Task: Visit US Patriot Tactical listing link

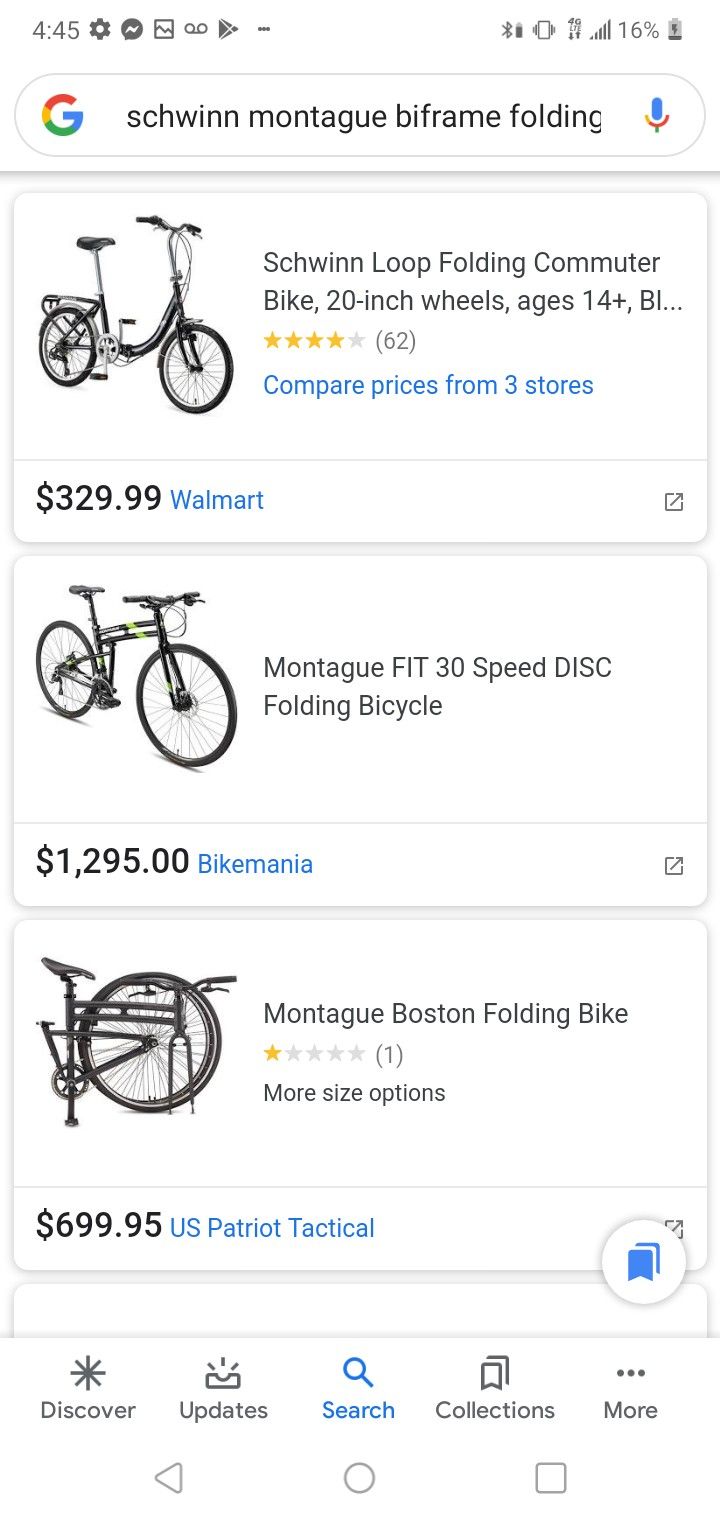Action: (x=272, y=1227)
